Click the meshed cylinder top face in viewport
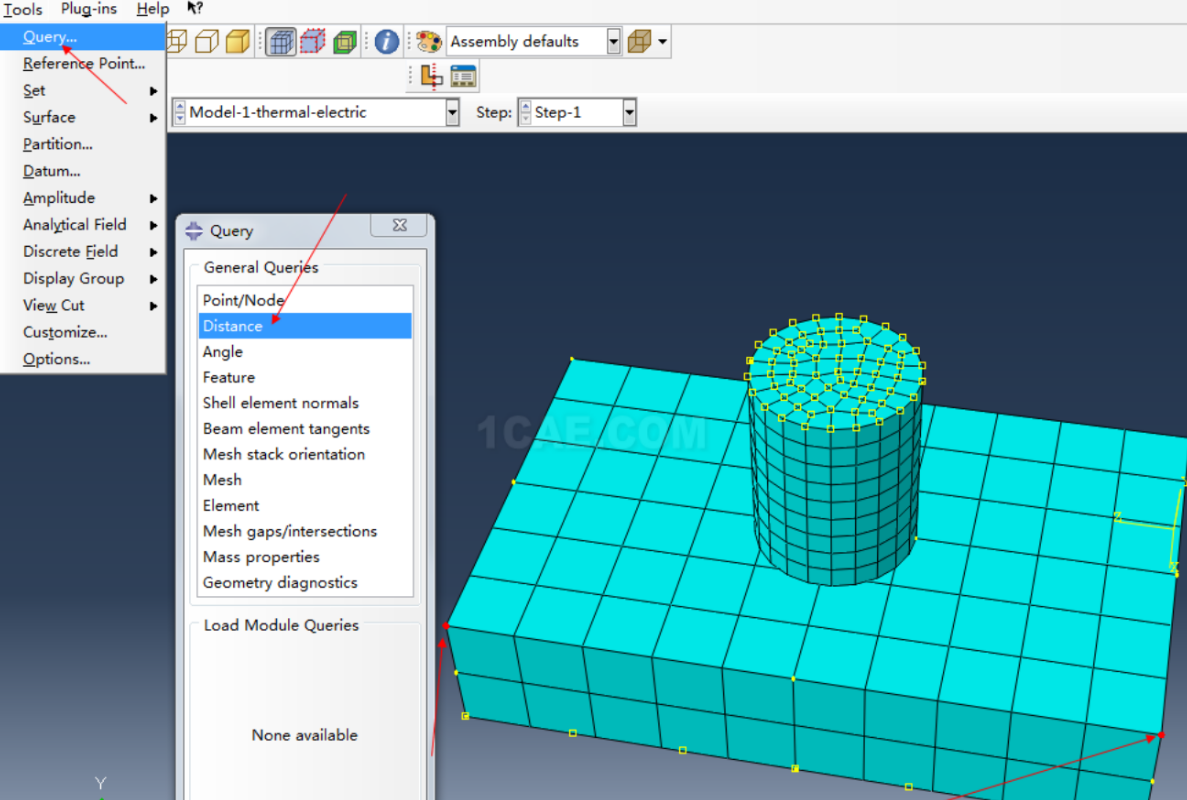The width and height of the screenshot is (1187, 800). pyautogui.click(x=836, y=372)
